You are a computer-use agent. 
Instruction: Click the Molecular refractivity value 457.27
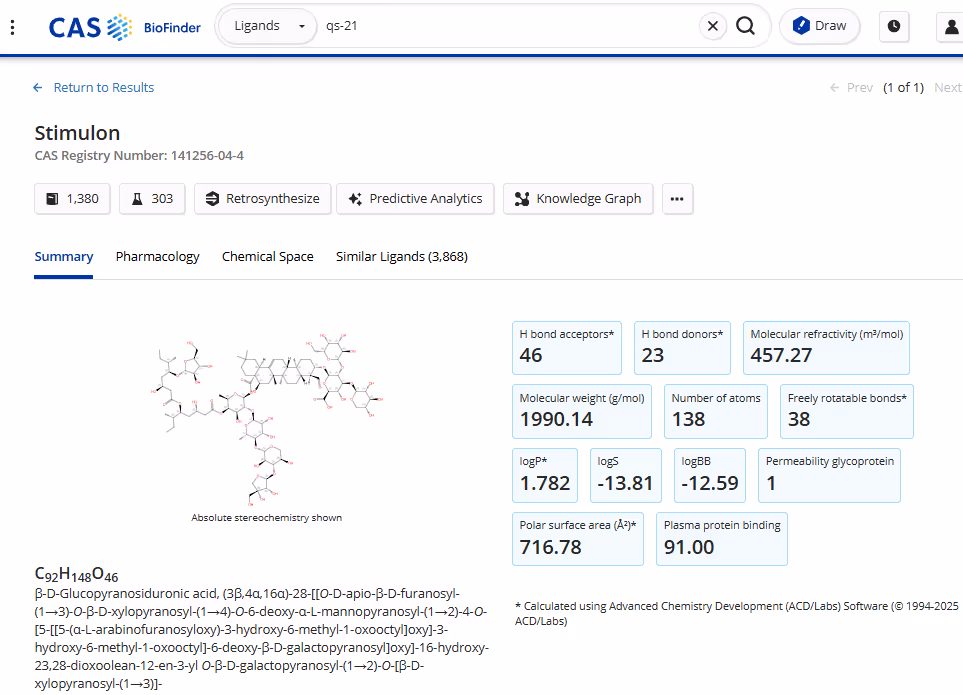click(781, 355)
